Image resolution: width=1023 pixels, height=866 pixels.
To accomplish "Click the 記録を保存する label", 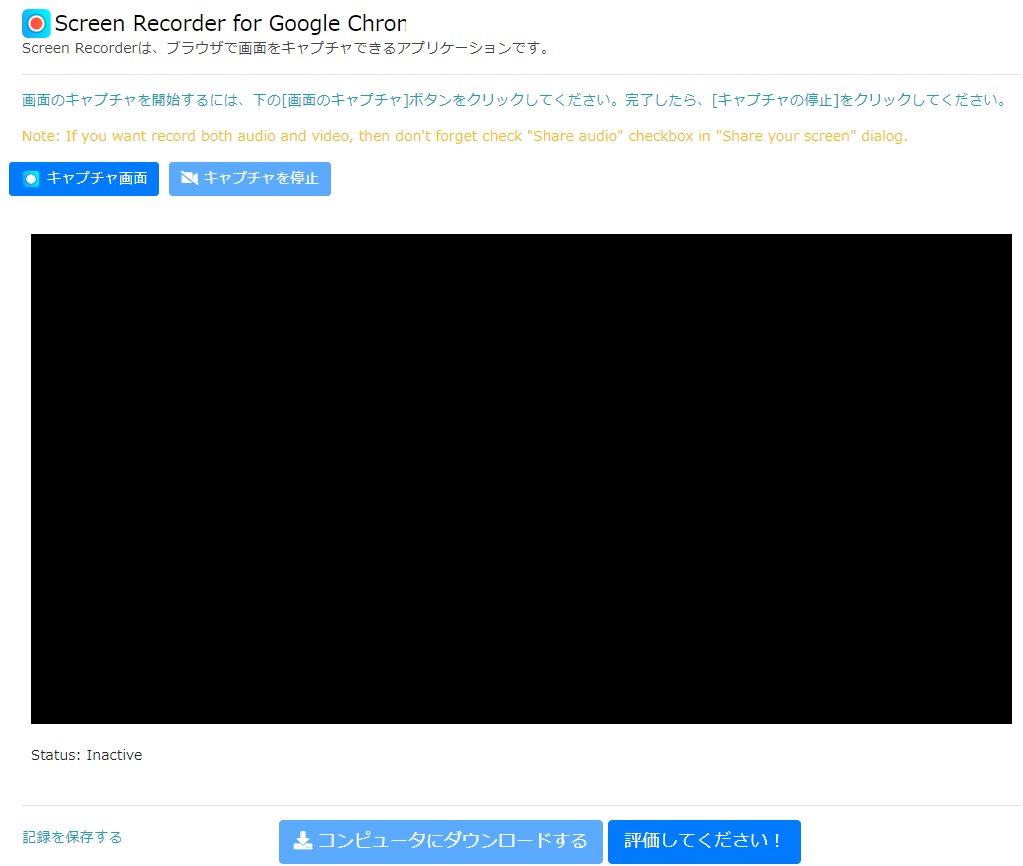I will click(x=72, y=837).
